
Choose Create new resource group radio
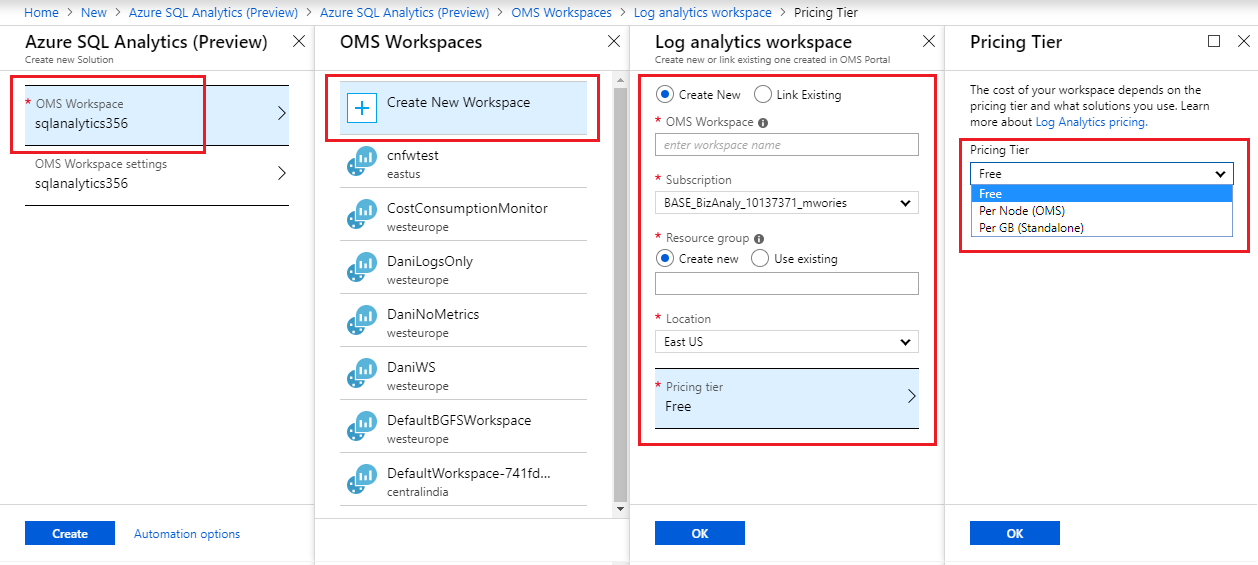pos(664,258)
